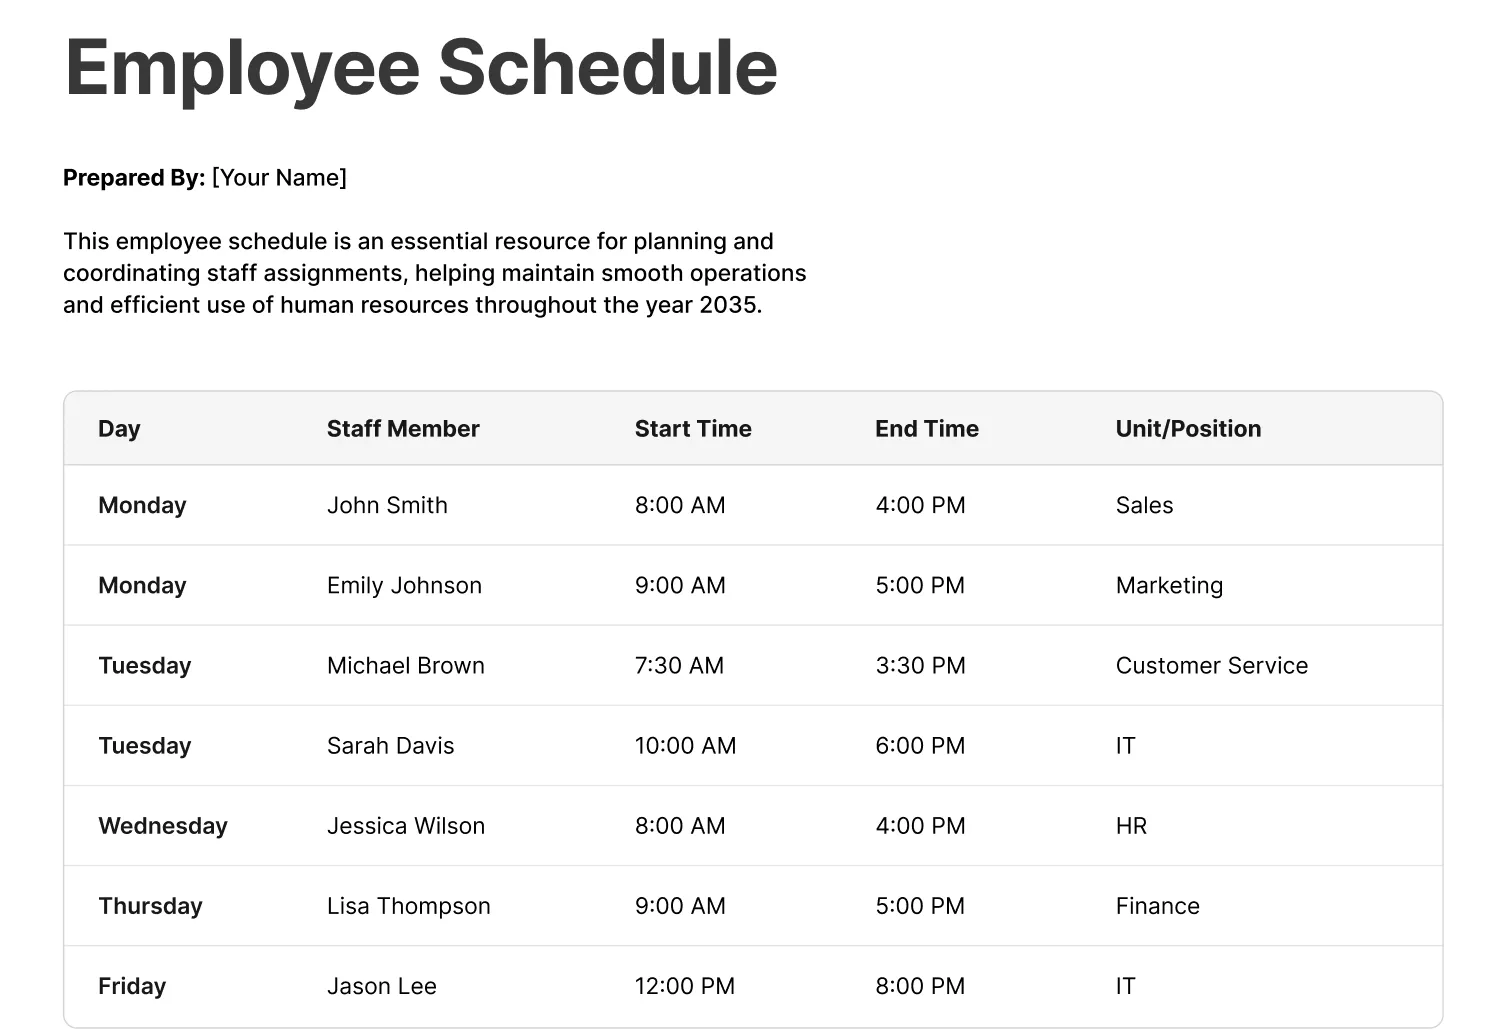The image size is (1492, 1030).
Task: Click Tuesday in Michael Brown's row
Action: [x=144, y=666]
